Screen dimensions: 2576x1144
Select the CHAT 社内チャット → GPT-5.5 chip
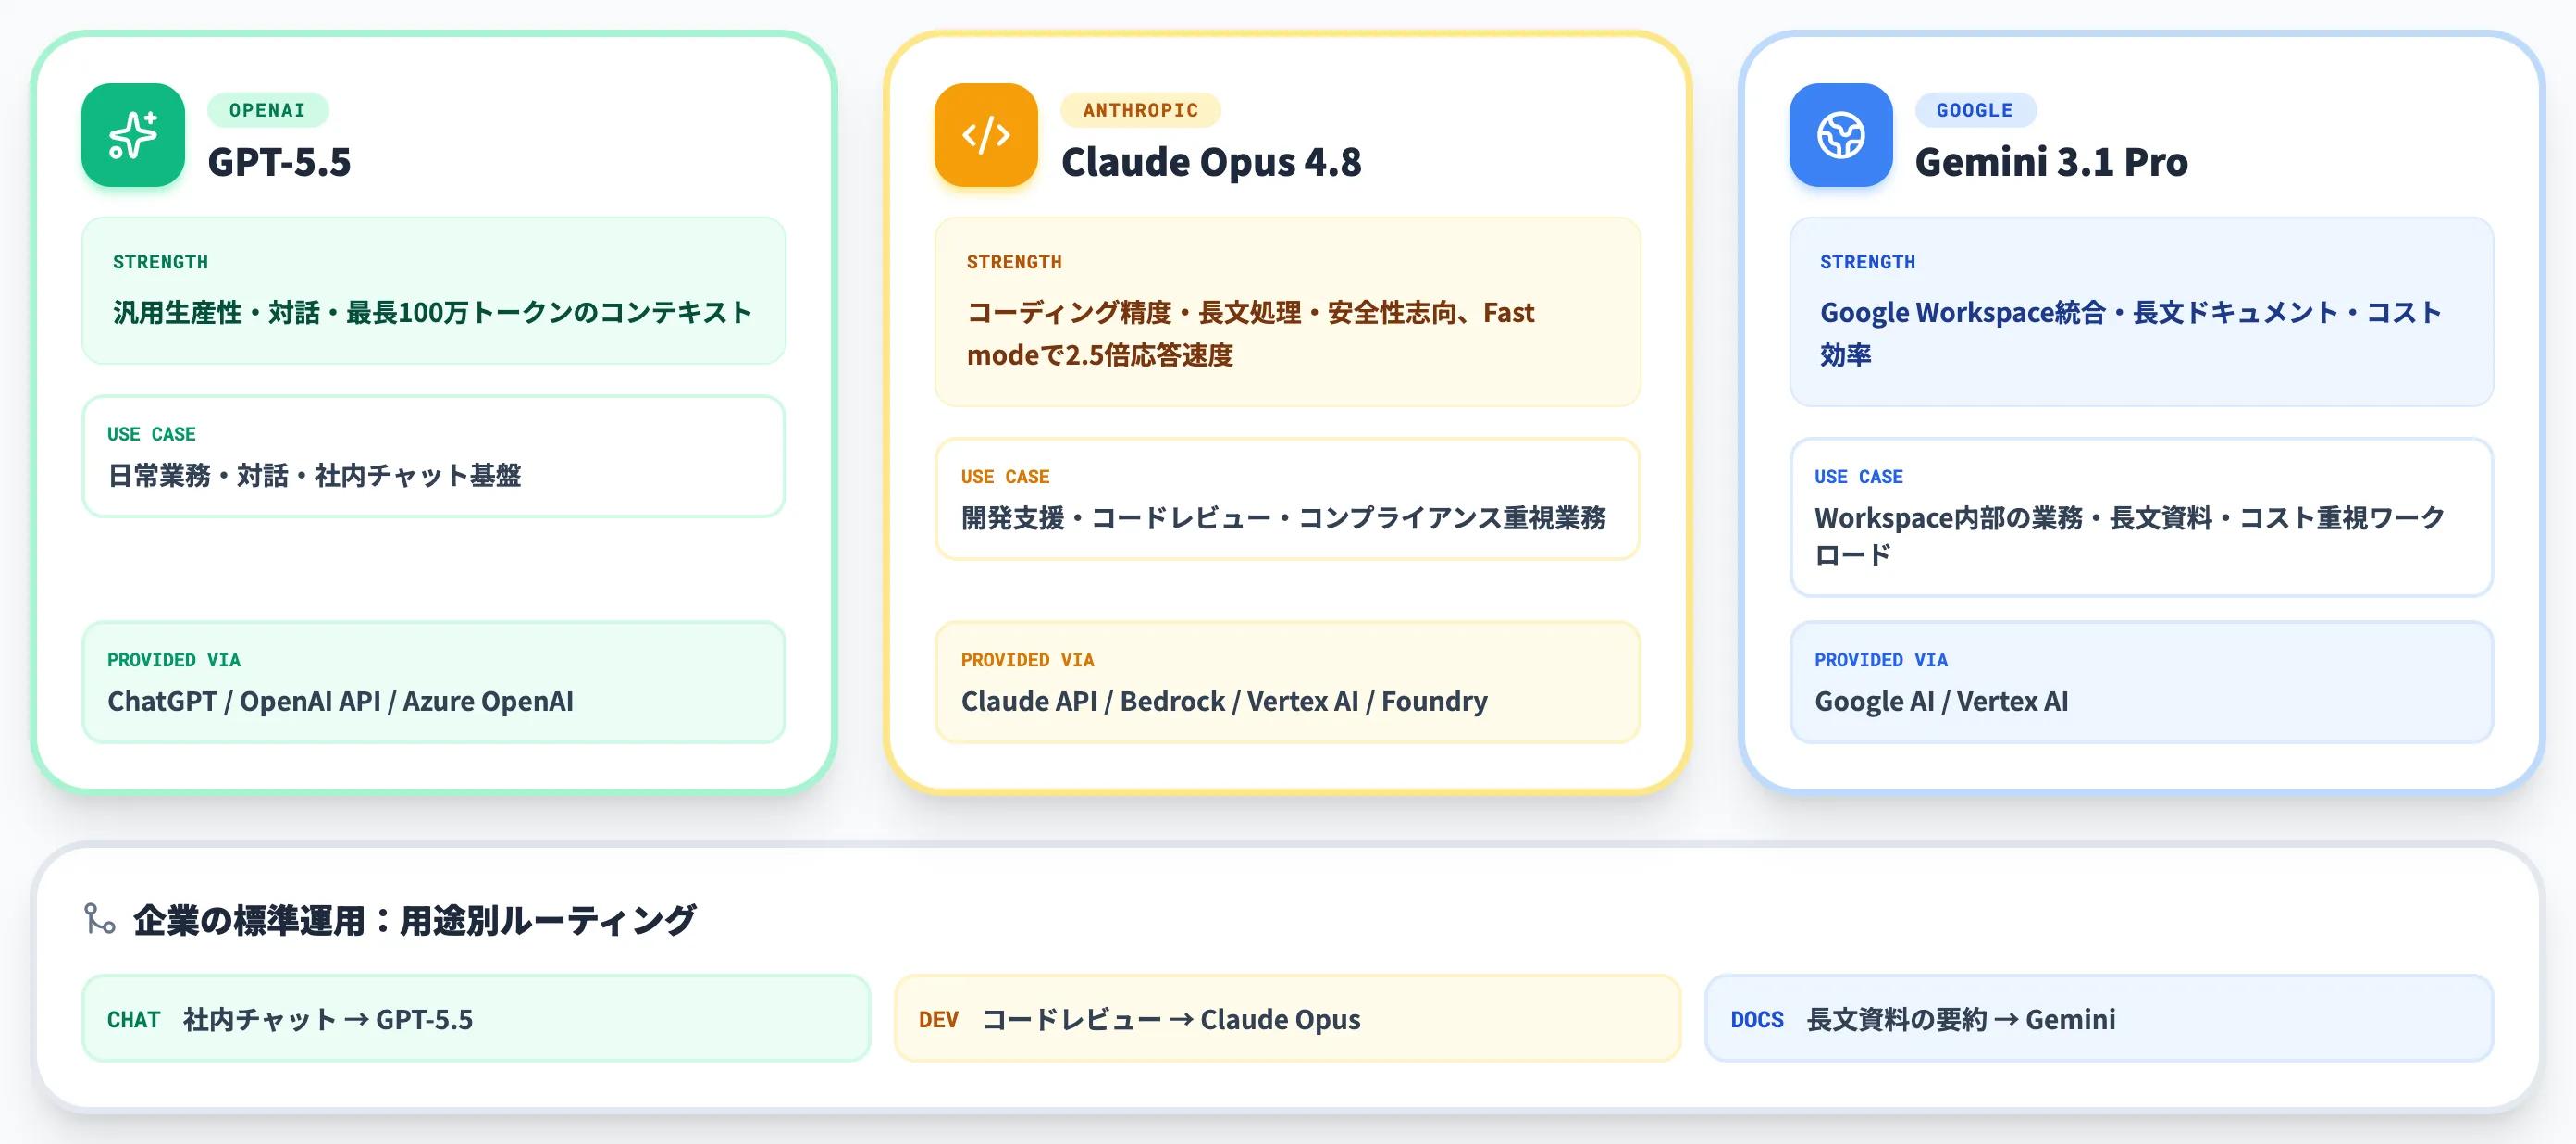click(x=476, y=1019)
